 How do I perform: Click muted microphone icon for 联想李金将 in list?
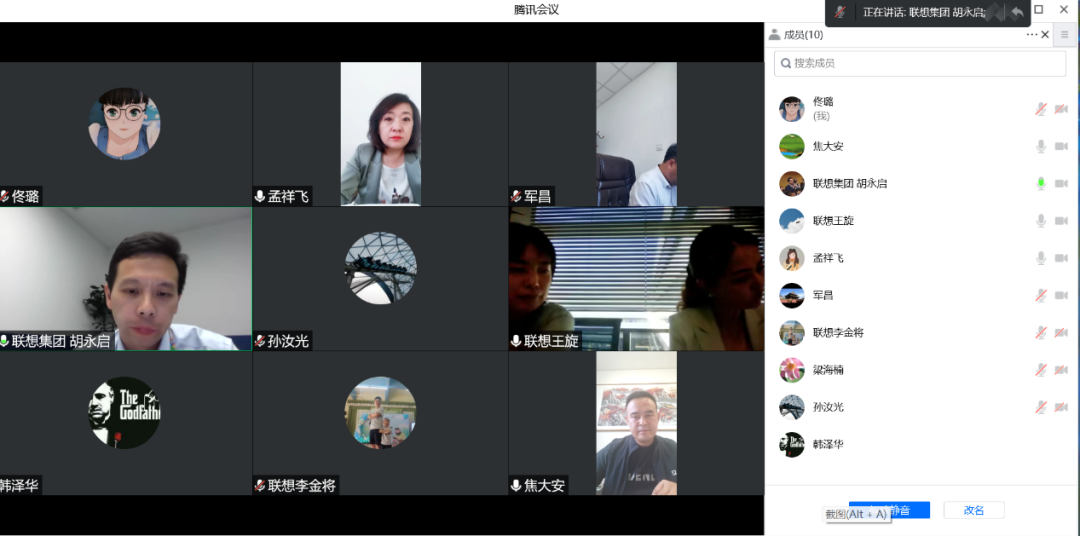1041,332
